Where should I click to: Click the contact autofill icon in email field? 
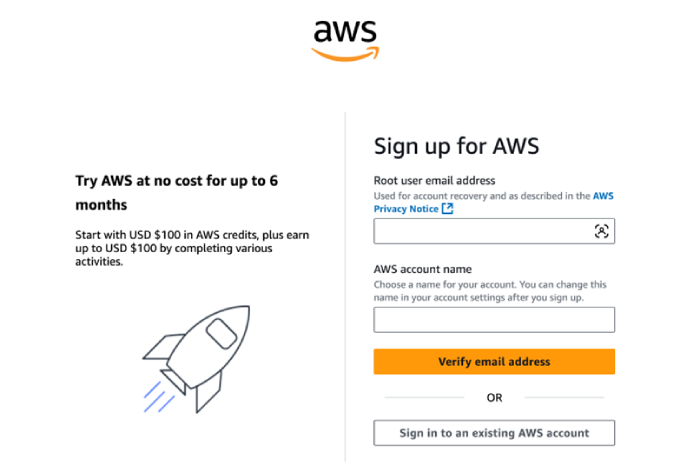click(x=601, y=231)
